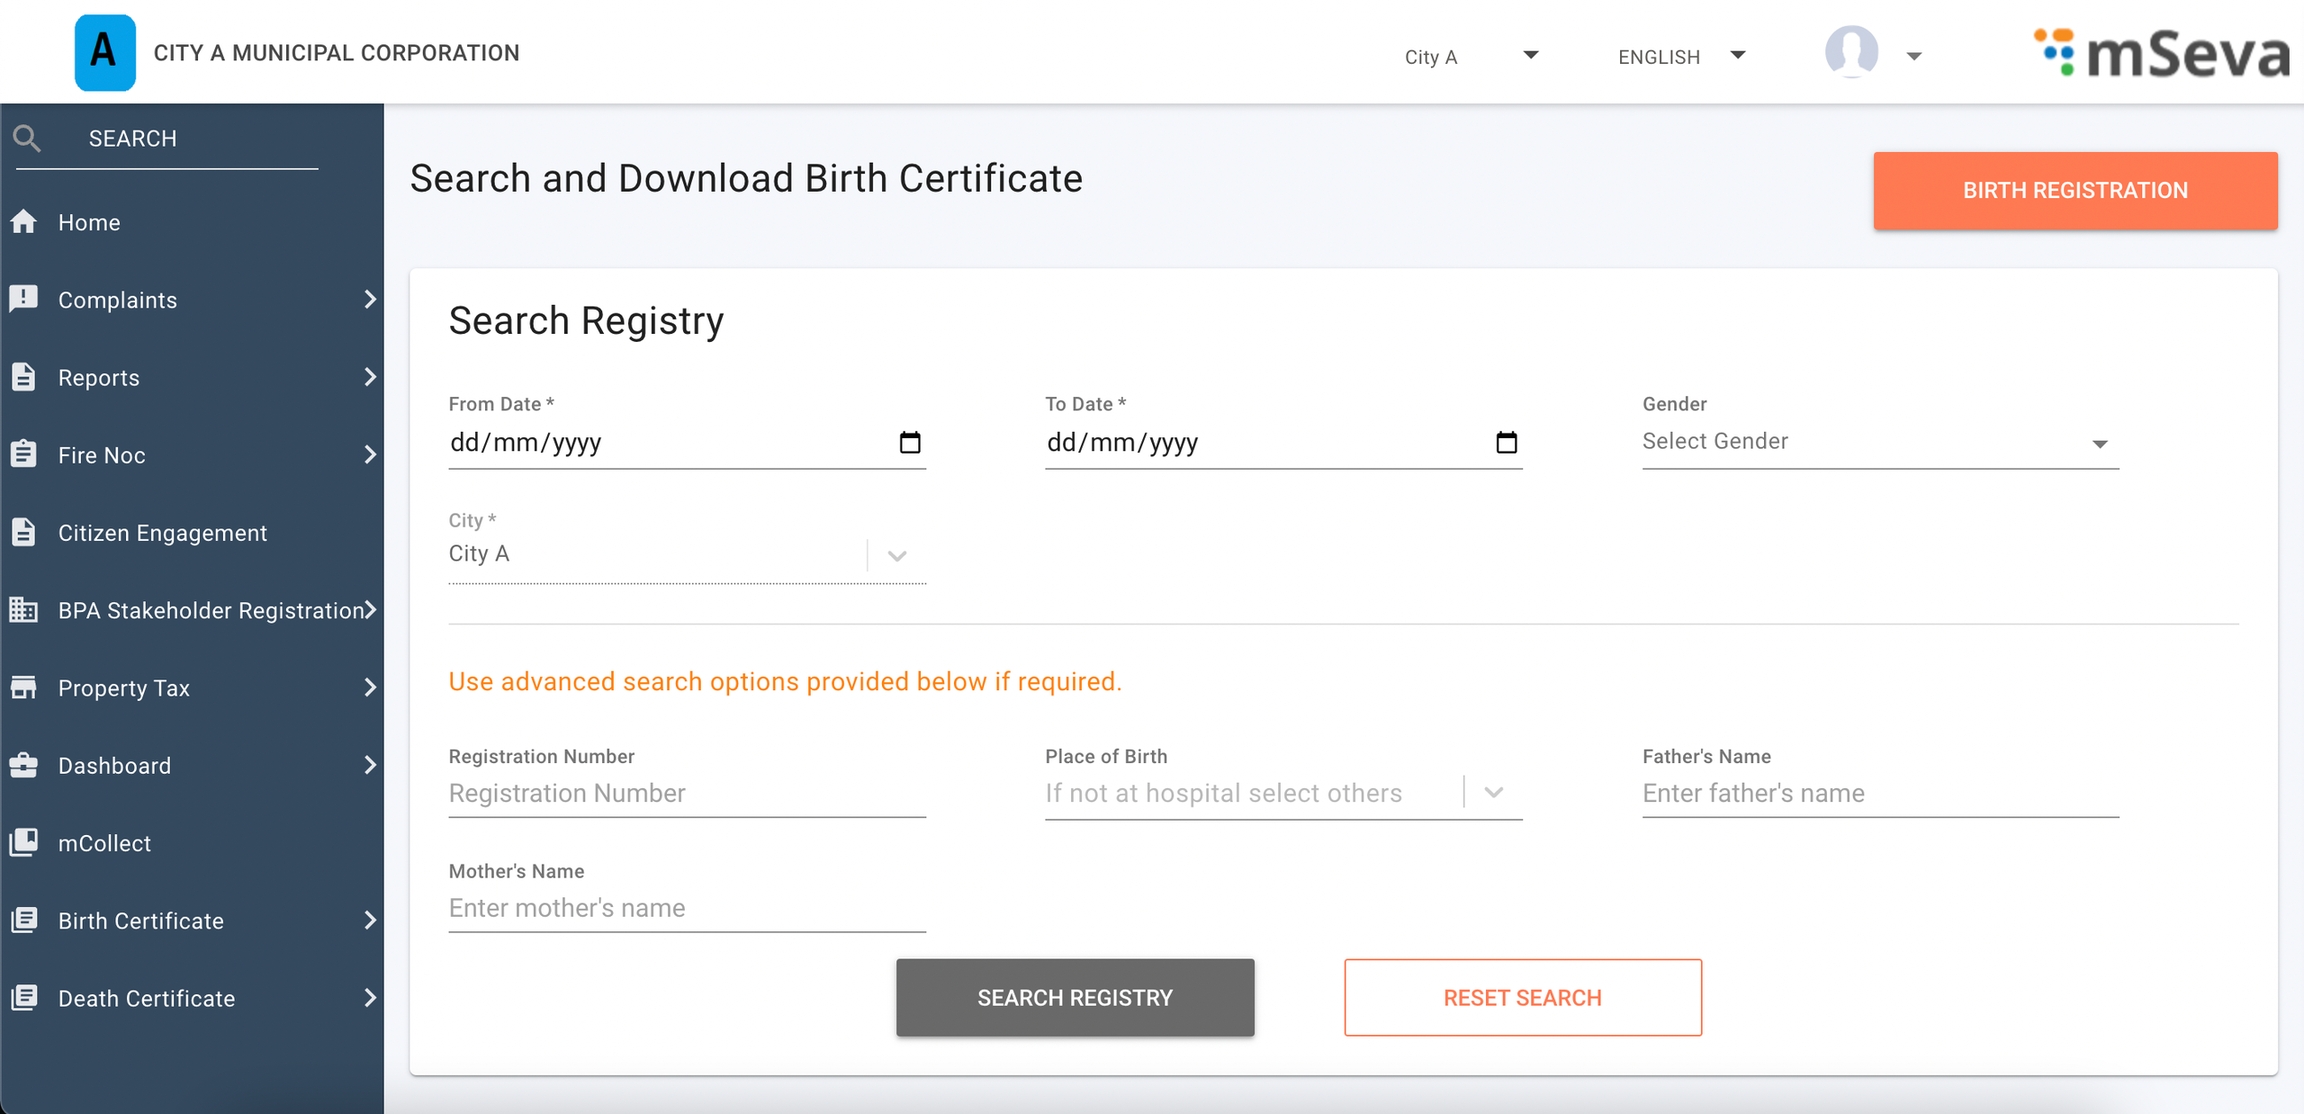Expand the Complaints submenu arrow
2304x1114 pixels.
[369, 299]
